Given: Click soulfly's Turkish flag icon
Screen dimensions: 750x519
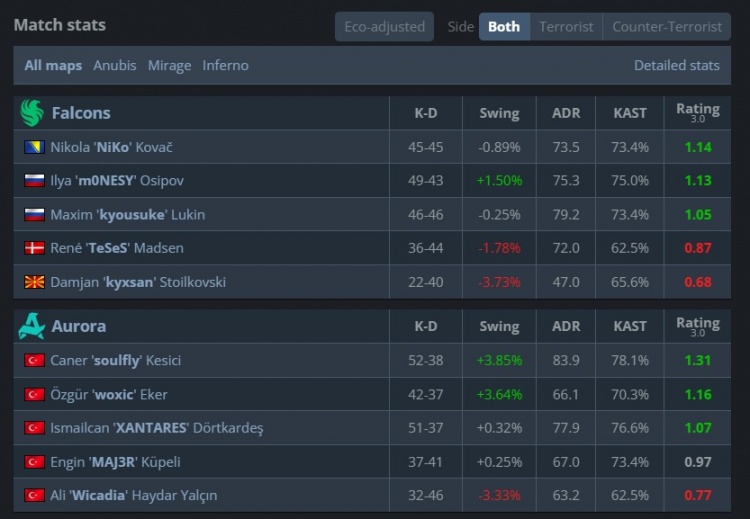Looking at the screenshot, I should [34, 360].
